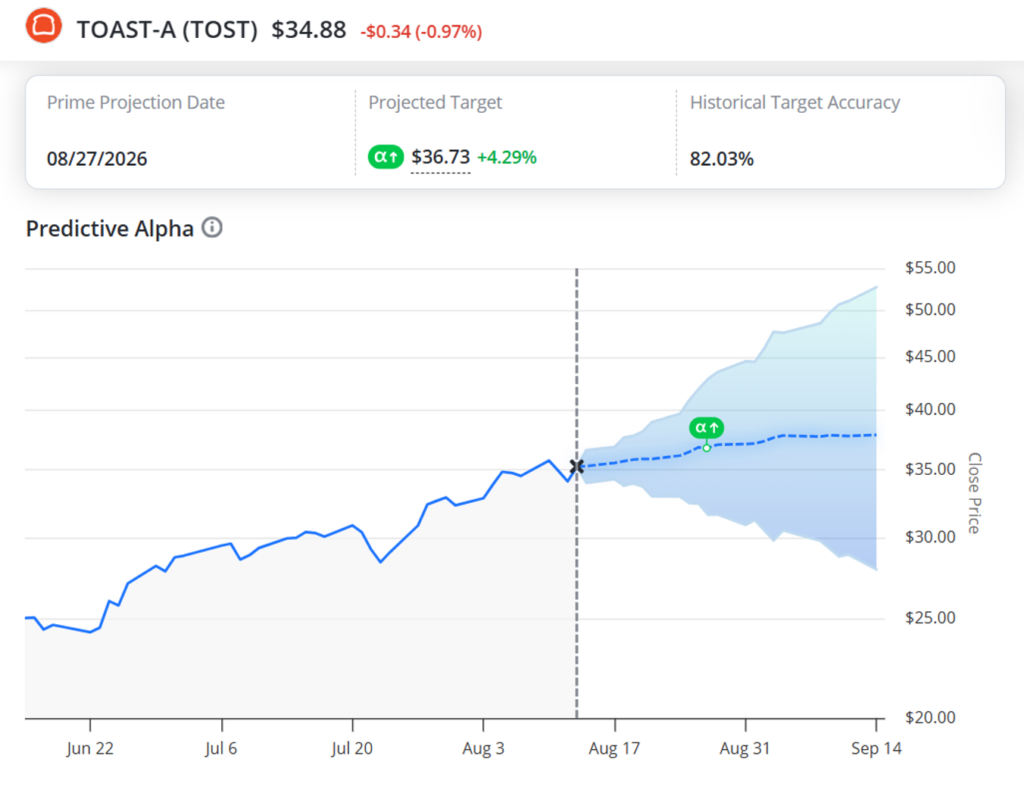Select the TOAST-A (TOST) ticker title
This screenshot has height=790, width=1024.
click(x=167, y=30)
